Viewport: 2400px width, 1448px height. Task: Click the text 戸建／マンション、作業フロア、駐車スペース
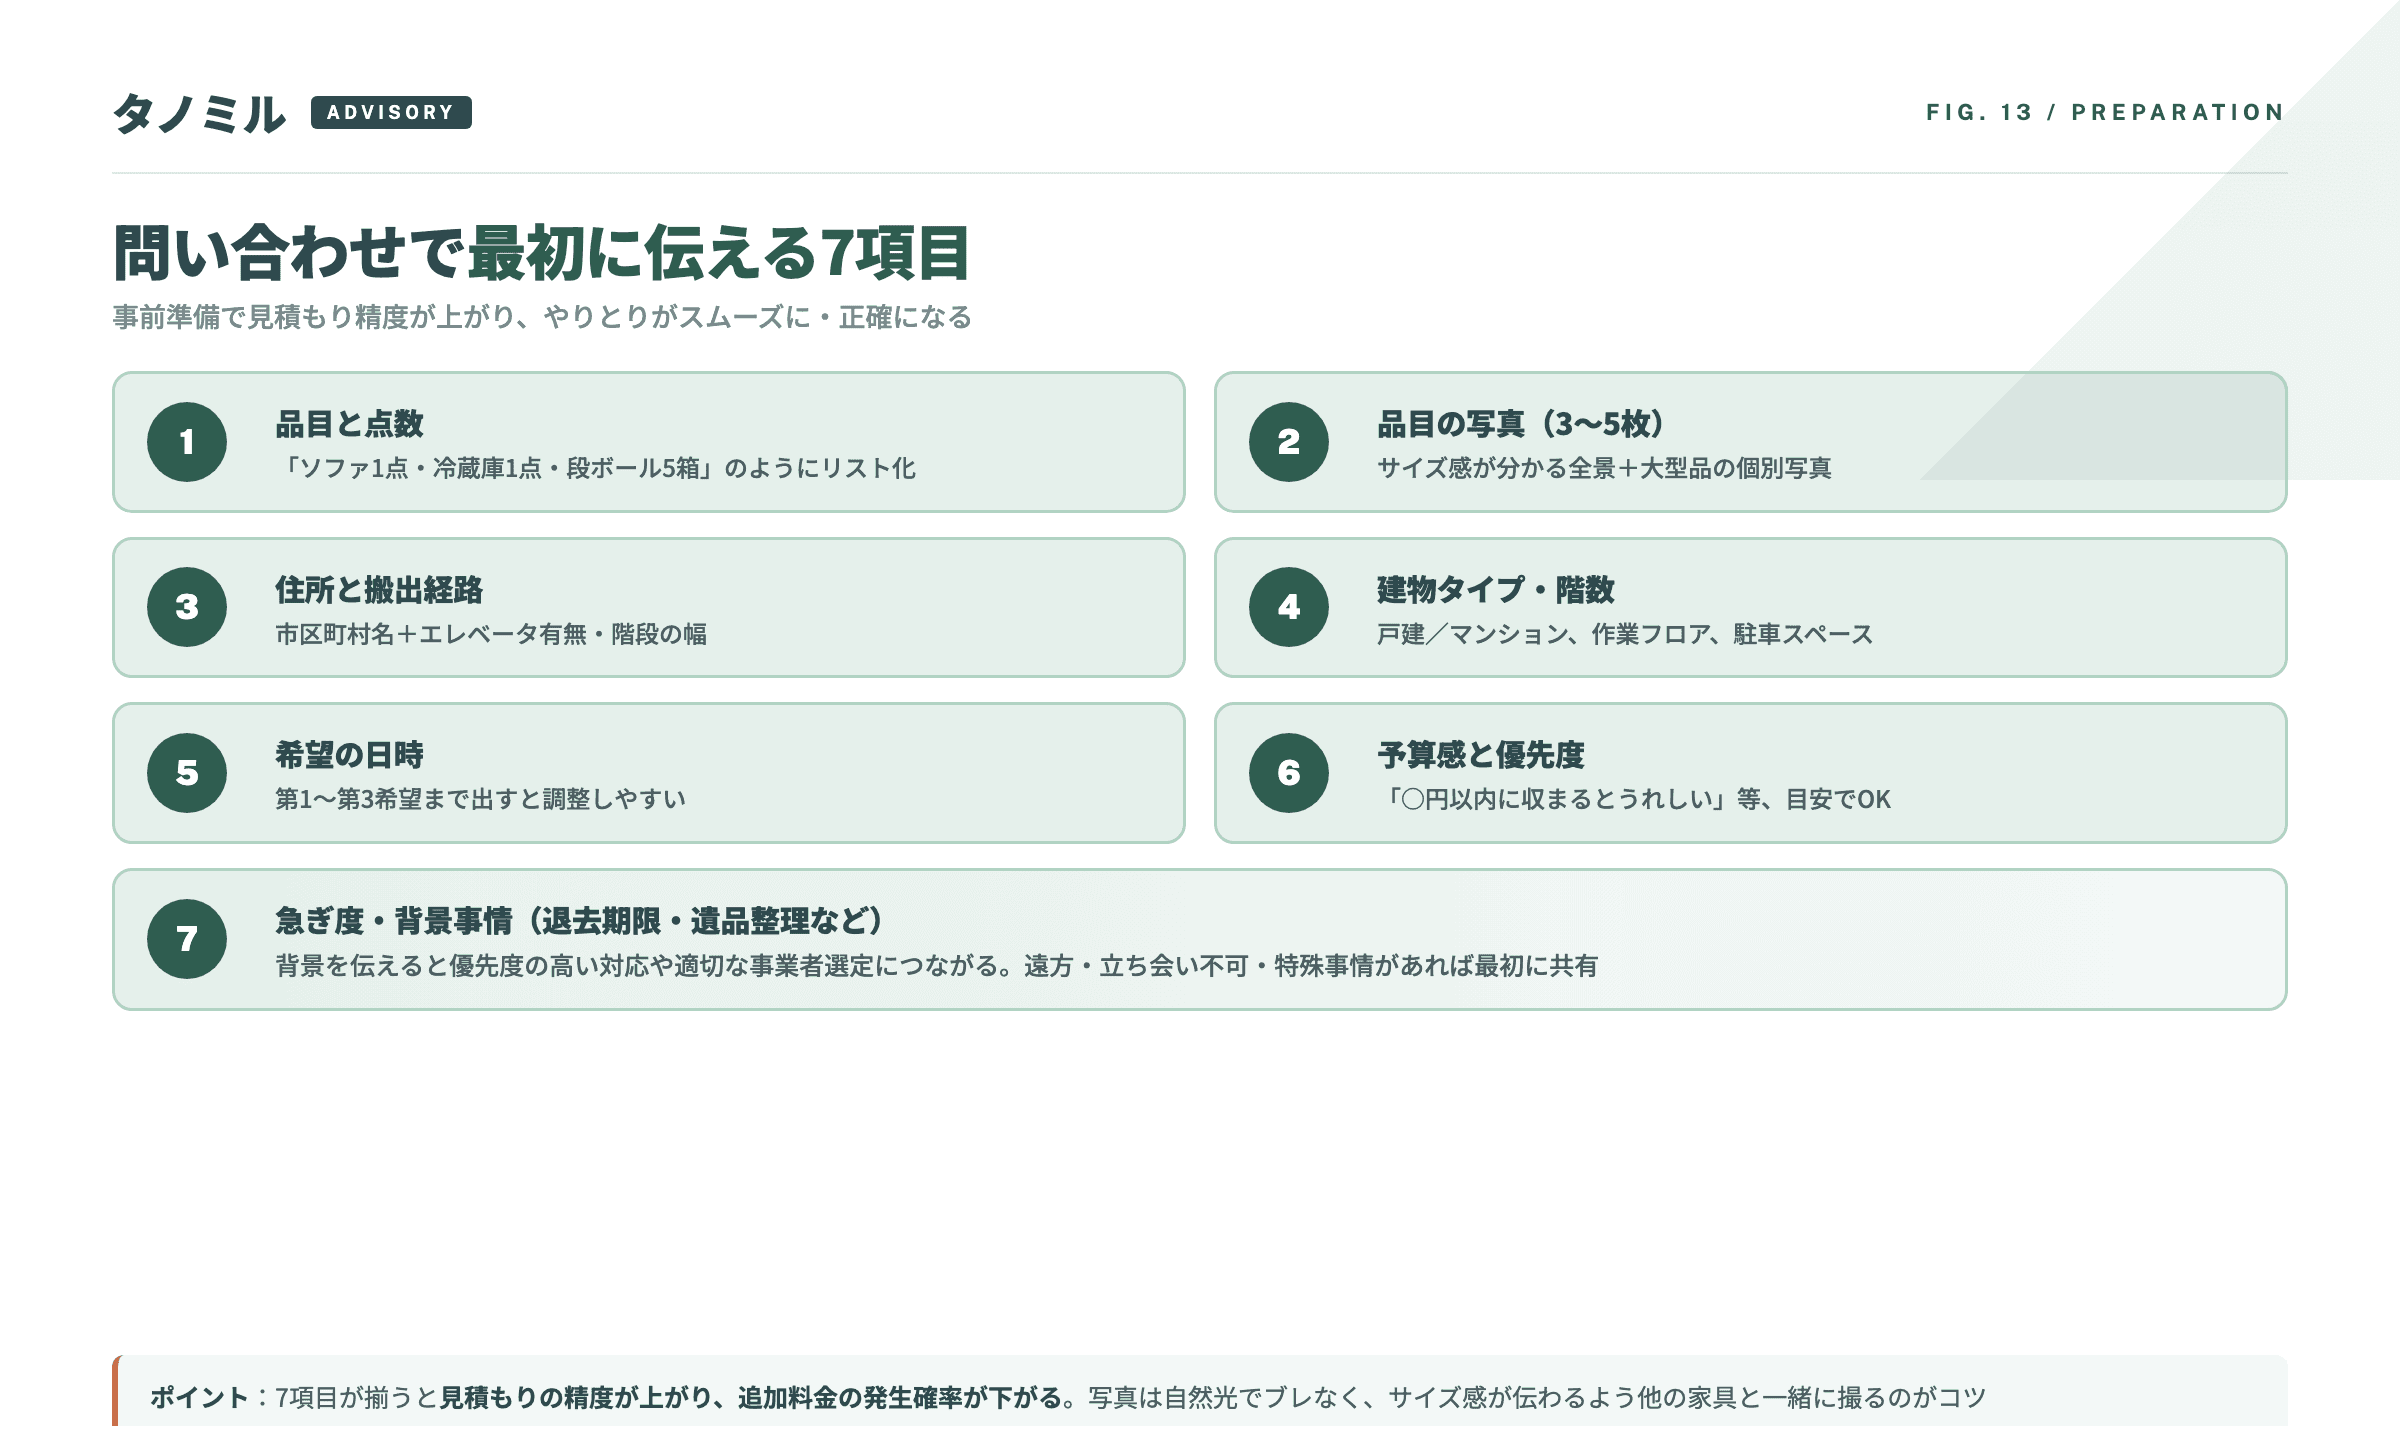tap(1625, 634)
